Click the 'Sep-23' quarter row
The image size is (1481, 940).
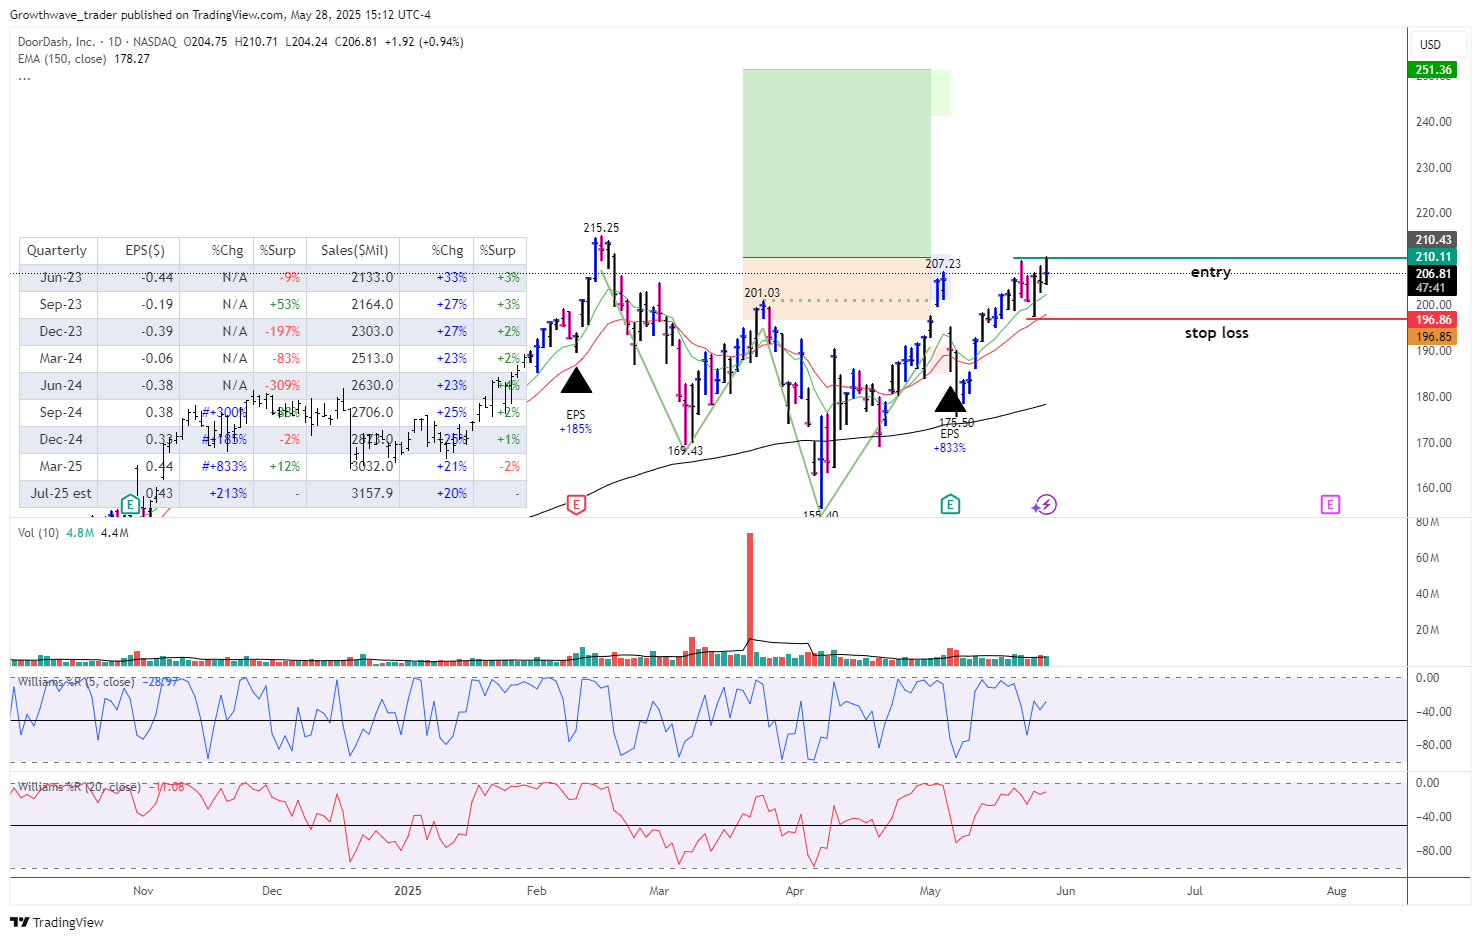pyautogui.click(x=272, y=304)
